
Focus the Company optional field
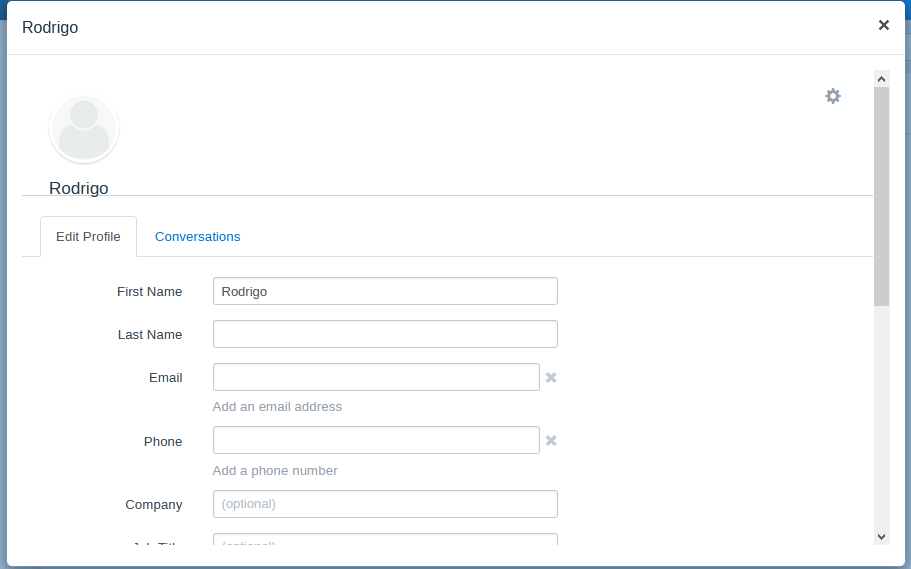[385, 504]
